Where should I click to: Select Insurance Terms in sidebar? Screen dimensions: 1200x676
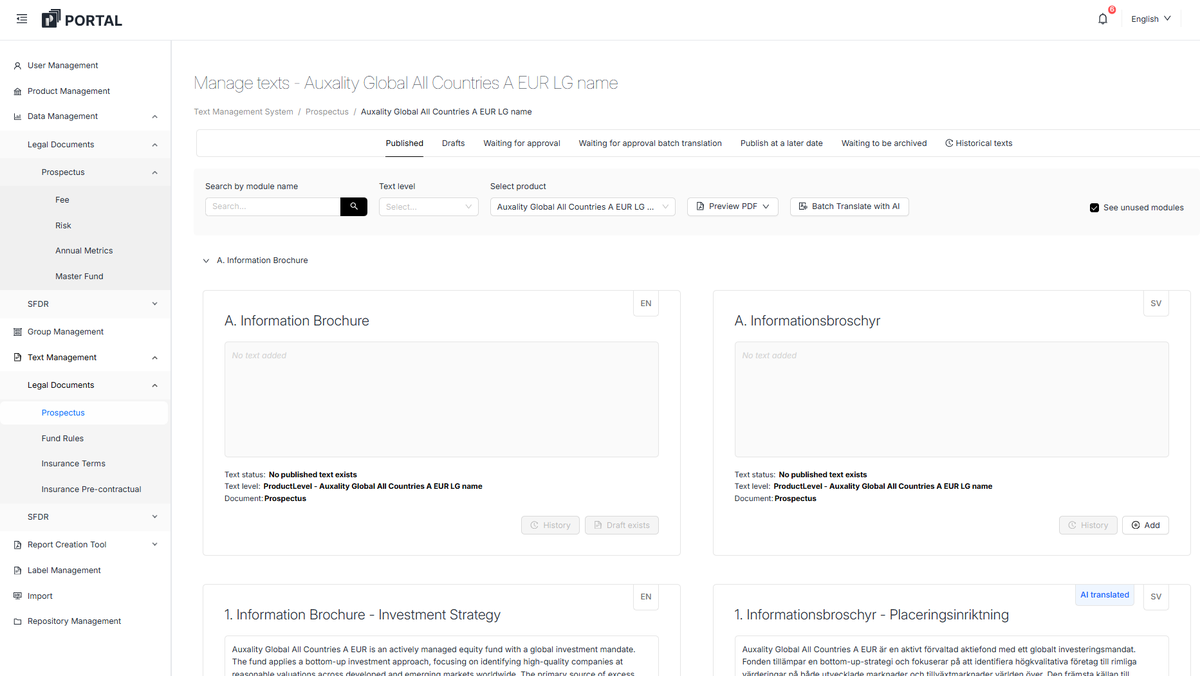[73, 464]
